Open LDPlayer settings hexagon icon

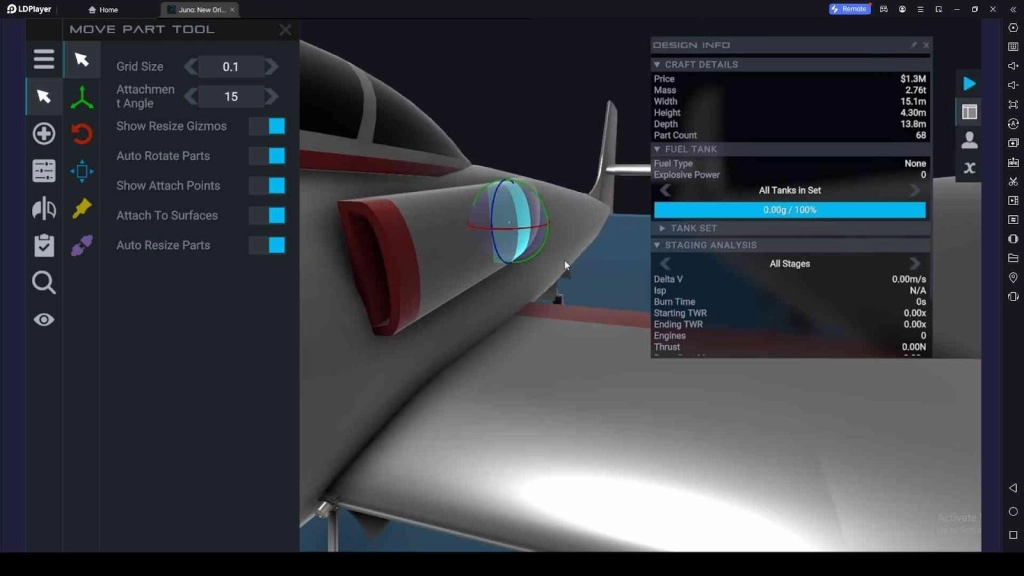[x=1013, y=28]
